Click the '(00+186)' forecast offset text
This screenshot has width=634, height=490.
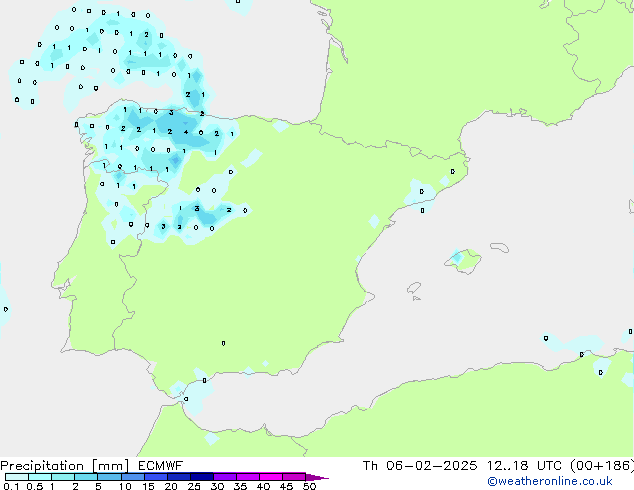point(602,466)
